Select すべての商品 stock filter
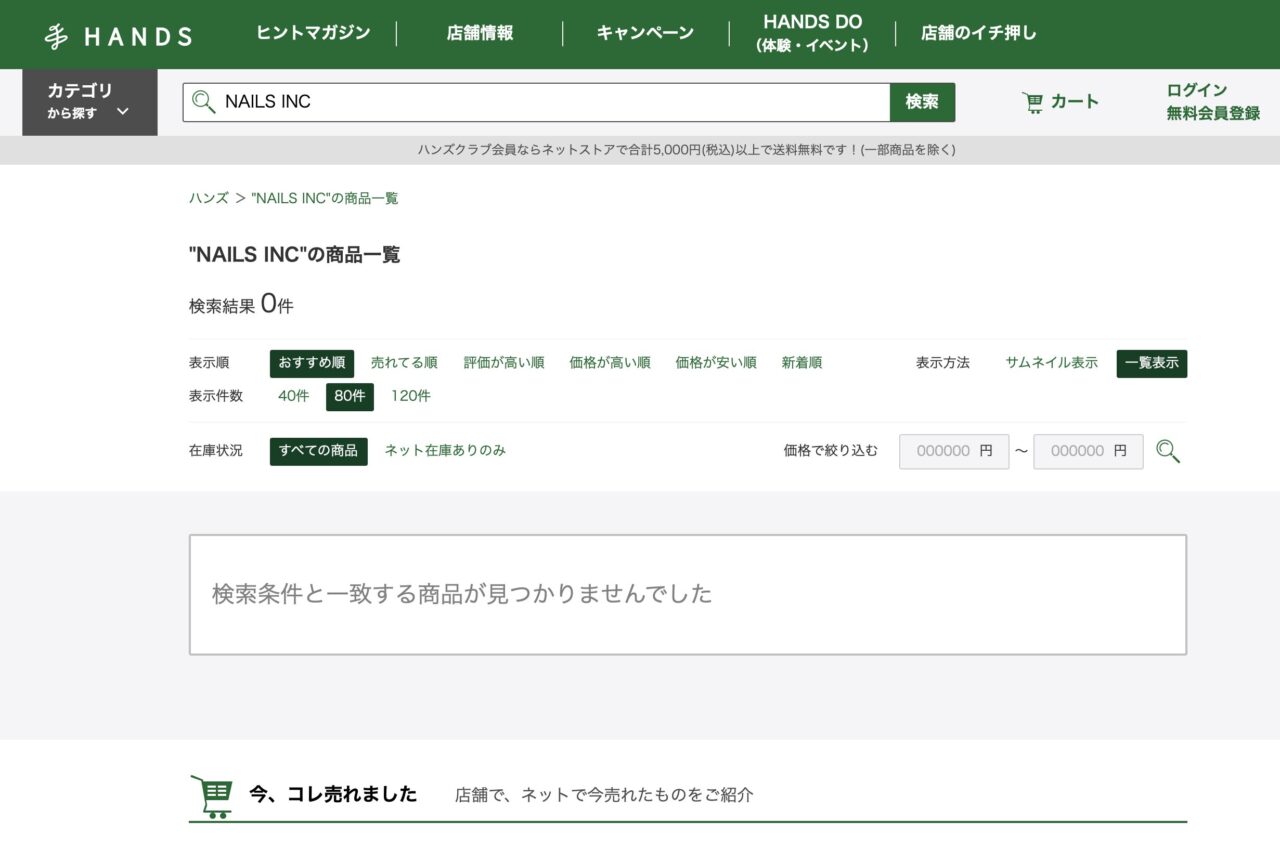The image size is (1280, 862). [x=319, y=451]
